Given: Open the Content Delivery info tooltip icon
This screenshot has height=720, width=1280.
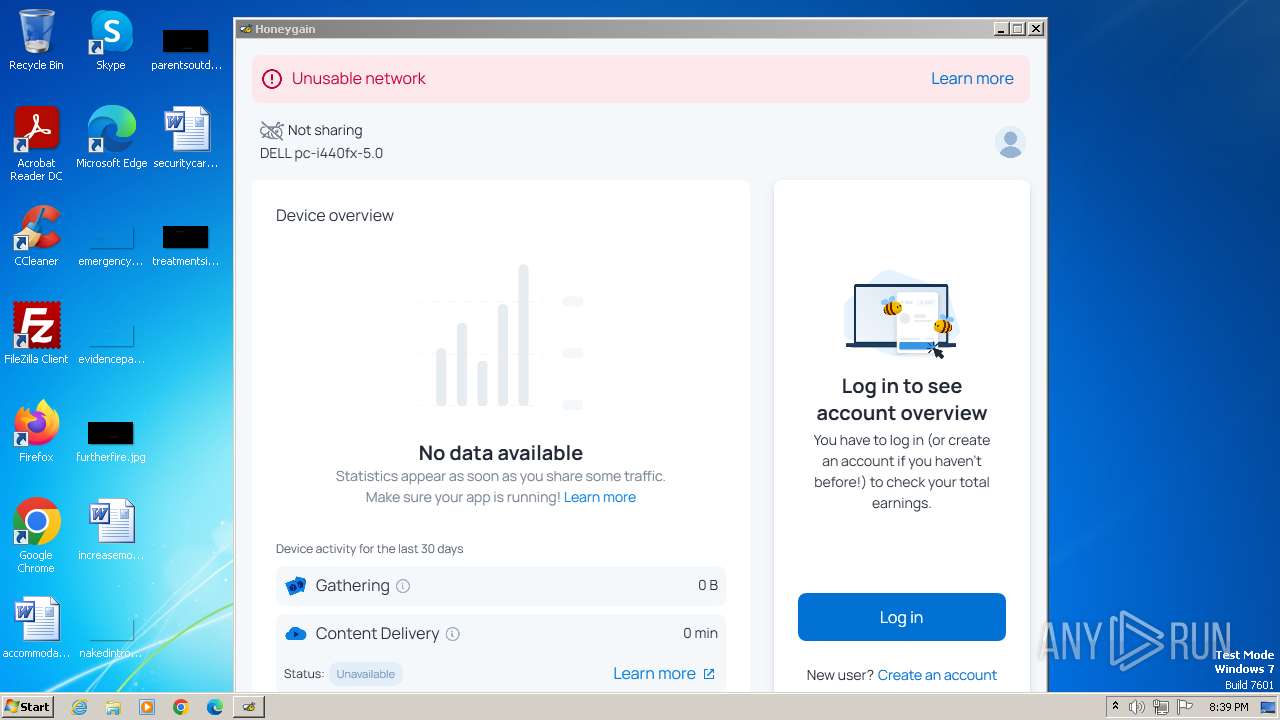Looking at the screenshot, I should pos(452,634).
